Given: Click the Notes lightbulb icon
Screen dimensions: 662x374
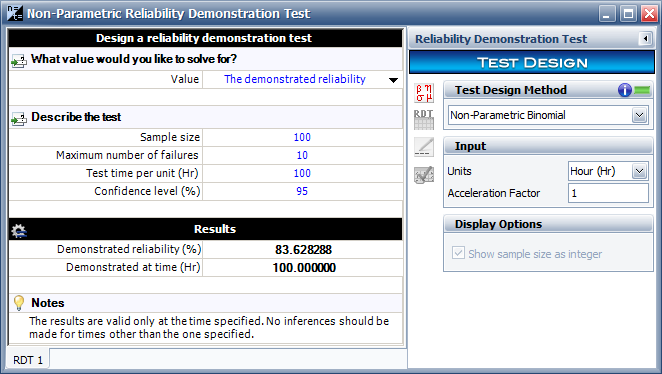Looking at the screenshot, I should tap(19, 303).
